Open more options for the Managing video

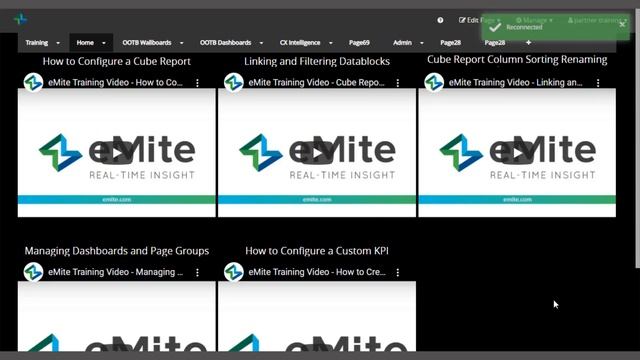(198, 272)
